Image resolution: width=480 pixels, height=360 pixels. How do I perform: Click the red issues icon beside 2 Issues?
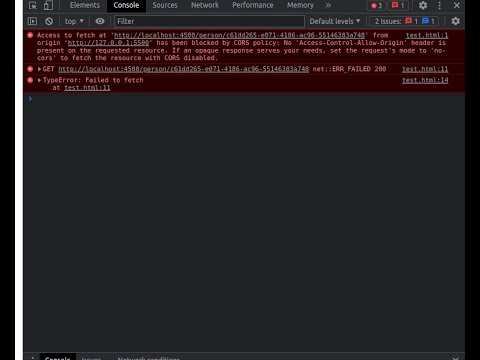408,21
